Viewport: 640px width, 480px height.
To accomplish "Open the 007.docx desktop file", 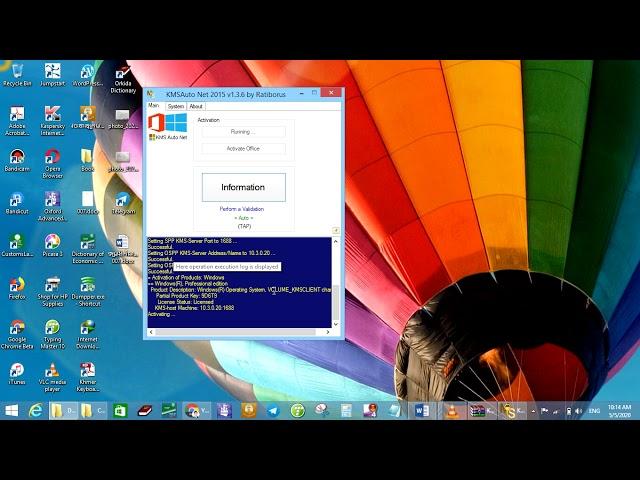I will (x=87, y=203).
